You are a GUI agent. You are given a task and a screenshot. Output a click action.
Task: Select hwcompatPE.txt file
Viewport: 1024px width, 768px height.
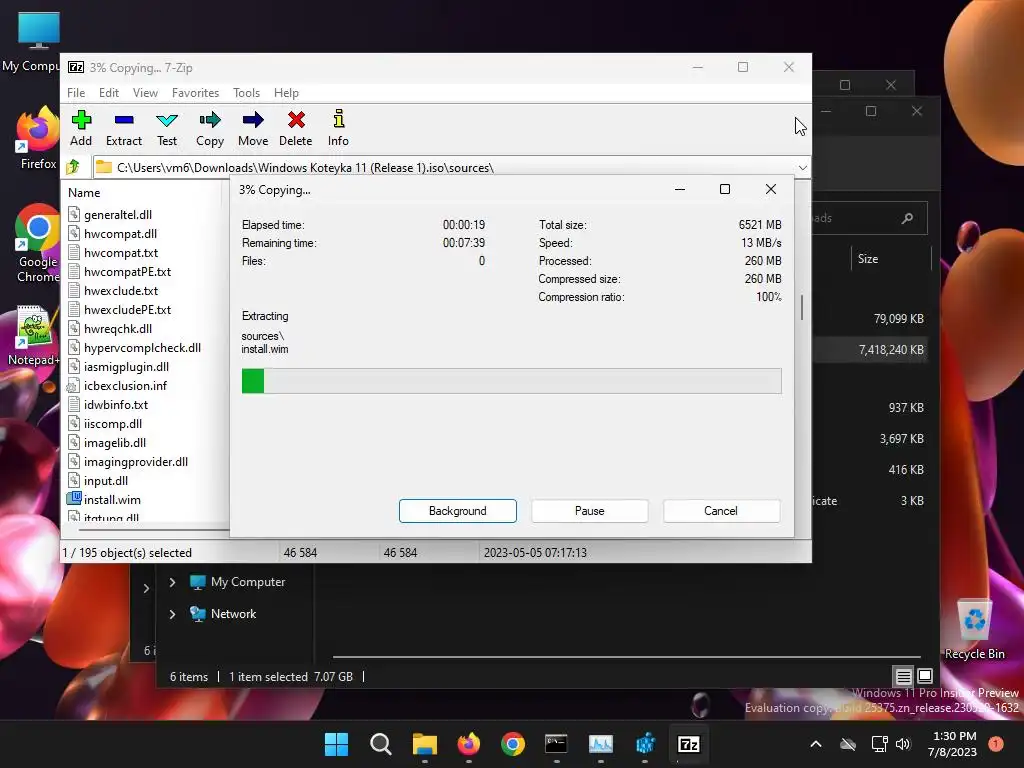pyautogui.click(x=127, y=272)
